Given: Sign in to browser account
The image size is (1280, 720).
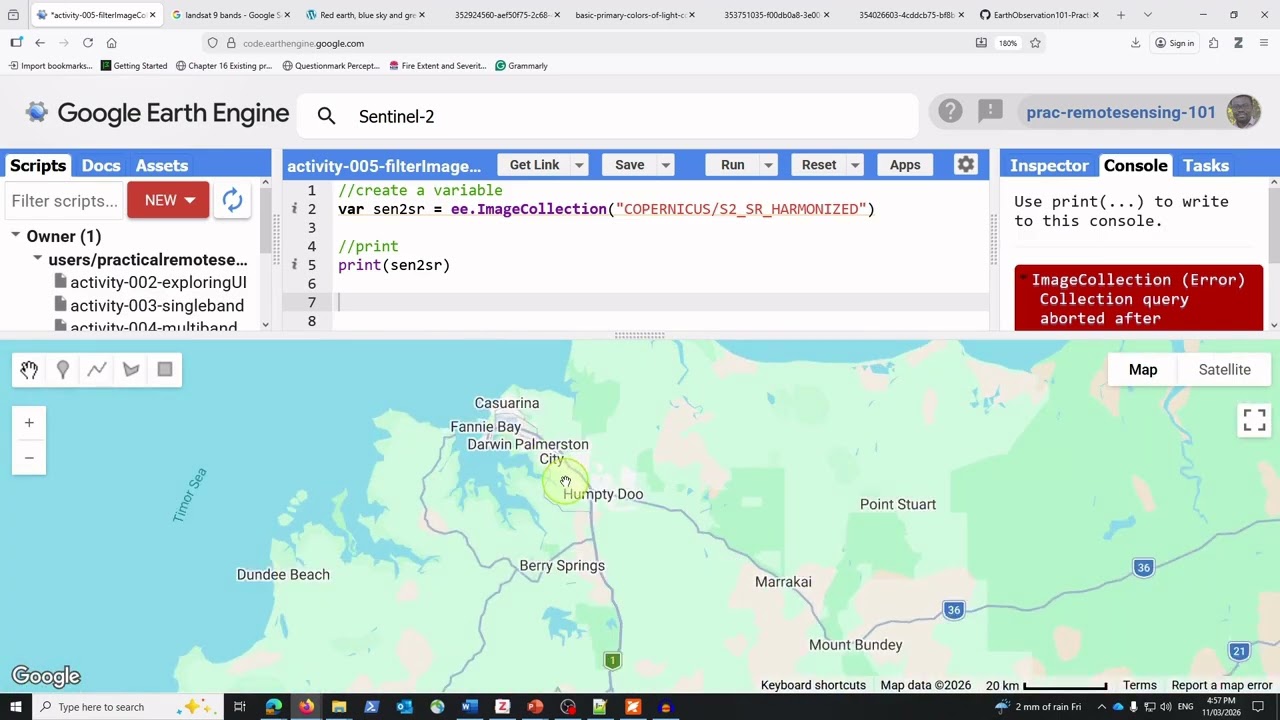Looking at the screenshot, I should click(1174, 43).
